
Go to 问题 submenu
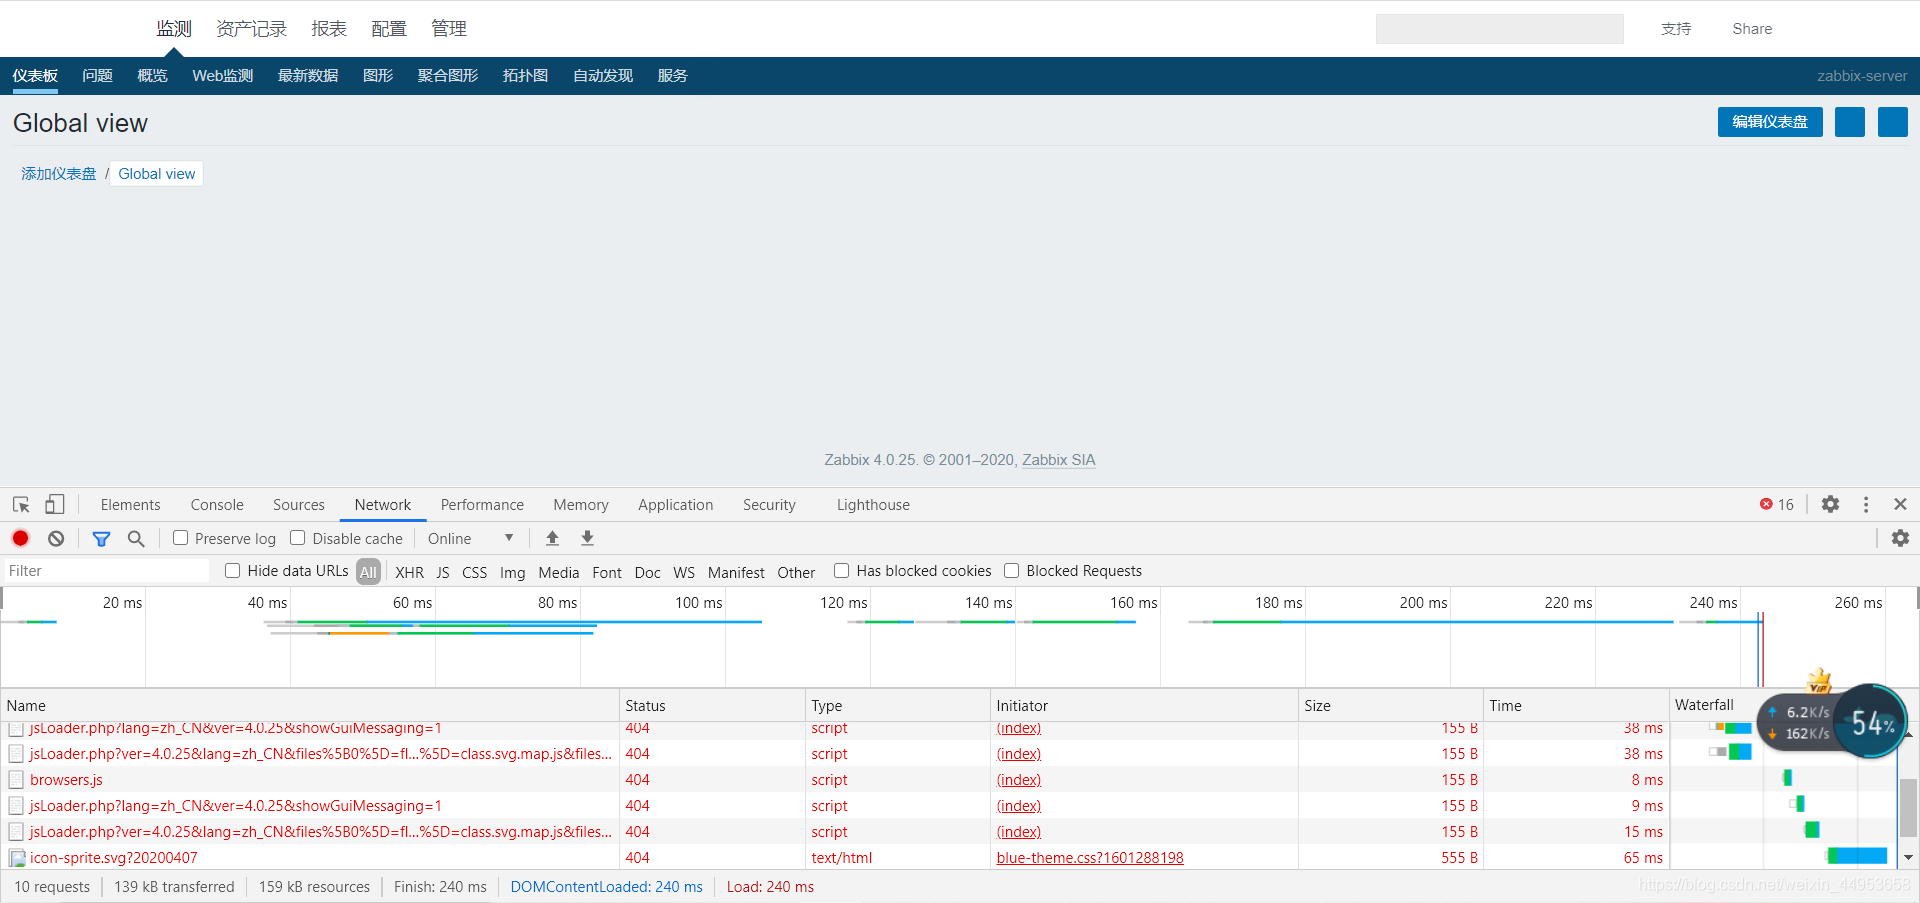tap(97, 76)
